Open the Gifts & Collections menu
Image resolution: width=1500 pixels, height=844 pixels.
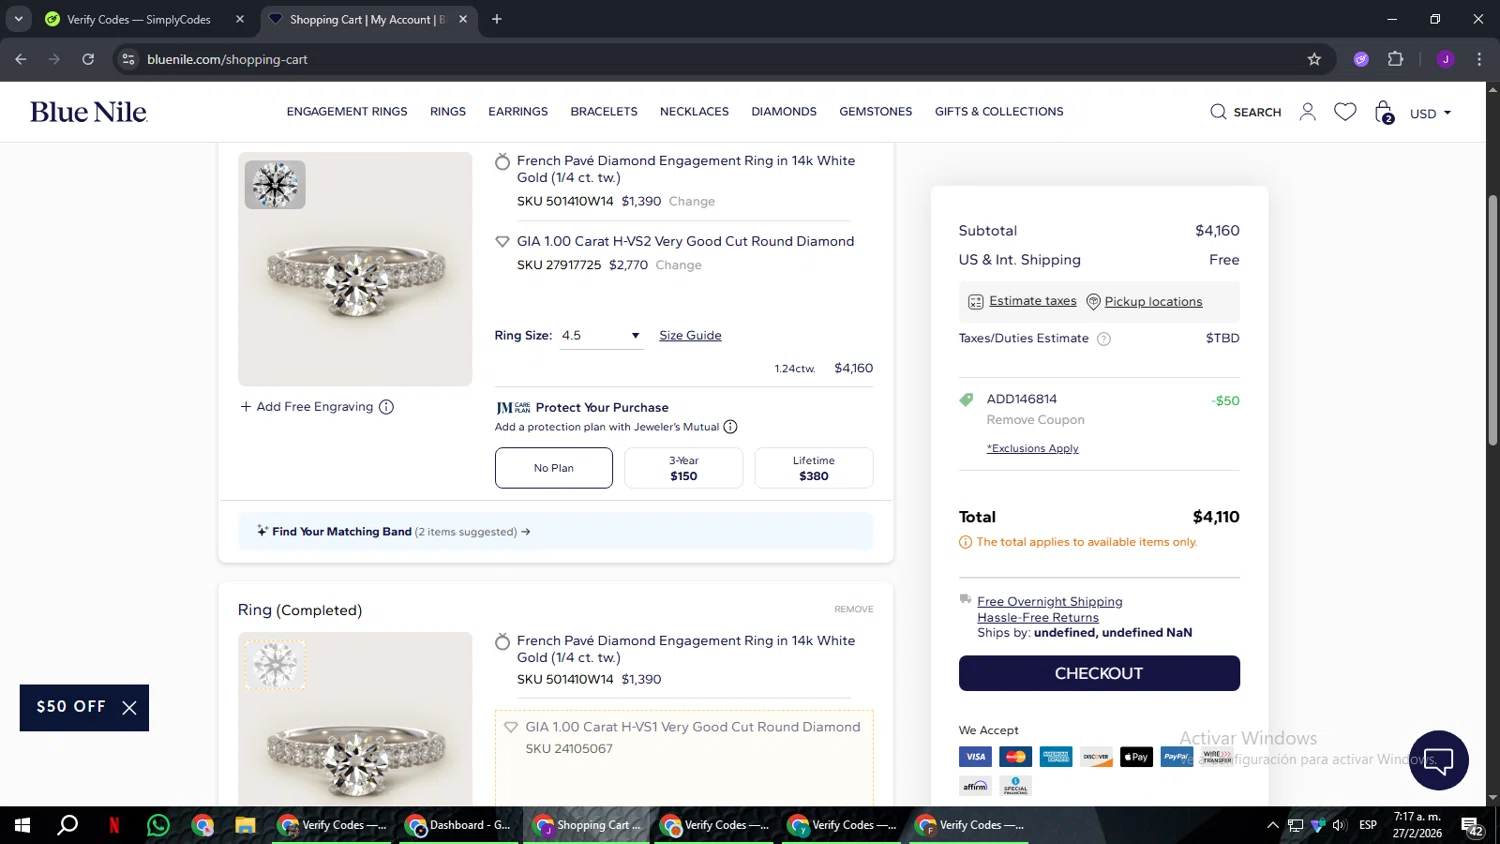(999, 112)
